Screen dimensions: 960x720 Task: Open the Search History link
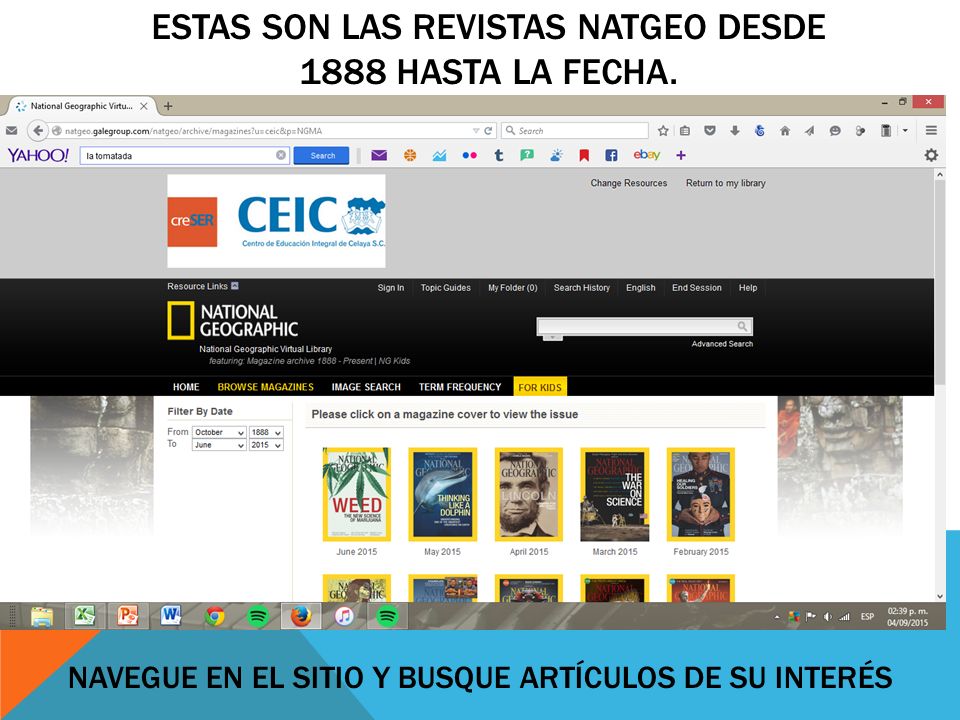click(582, 288)
